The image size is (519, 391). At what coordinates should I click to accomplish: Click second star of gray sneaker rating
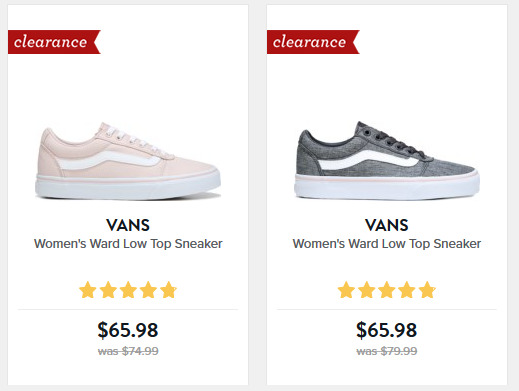(x=367, y=290)
